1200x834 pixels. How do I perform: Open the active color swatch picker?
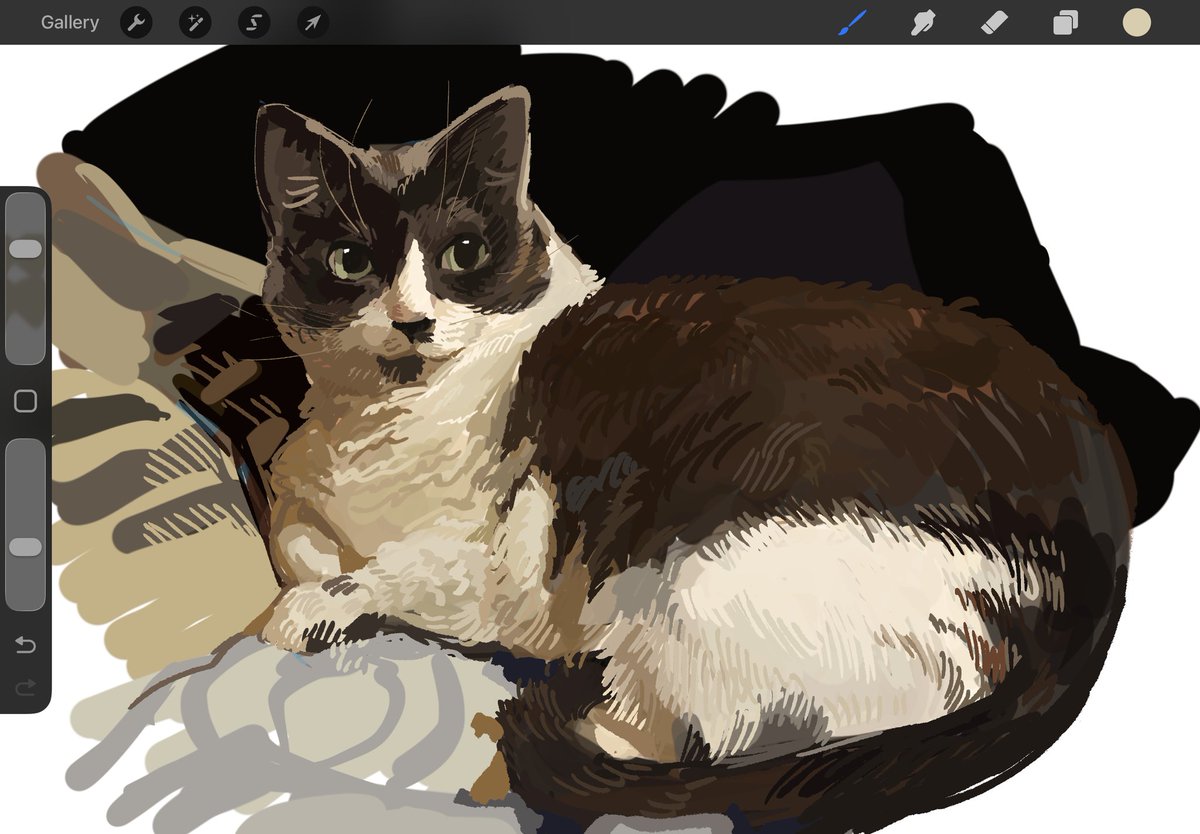(1136, 22)
